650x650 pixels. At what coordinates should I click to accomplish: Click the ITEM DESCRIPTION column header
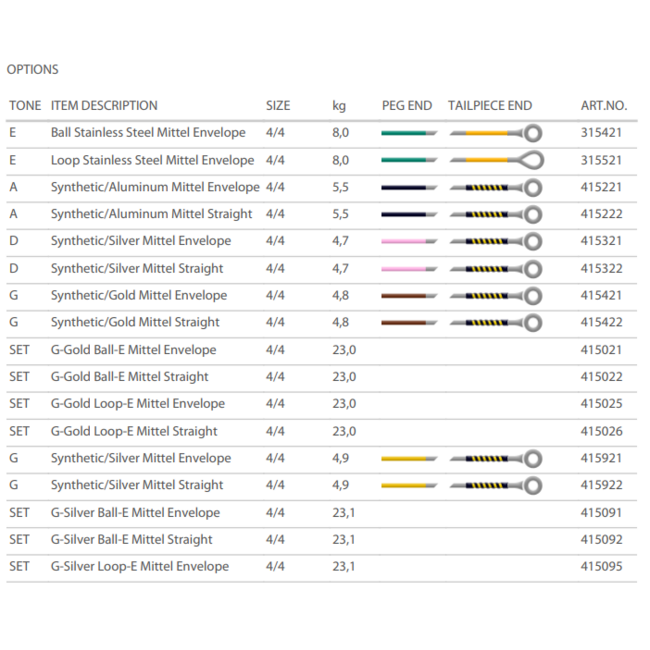pos(104,105)
